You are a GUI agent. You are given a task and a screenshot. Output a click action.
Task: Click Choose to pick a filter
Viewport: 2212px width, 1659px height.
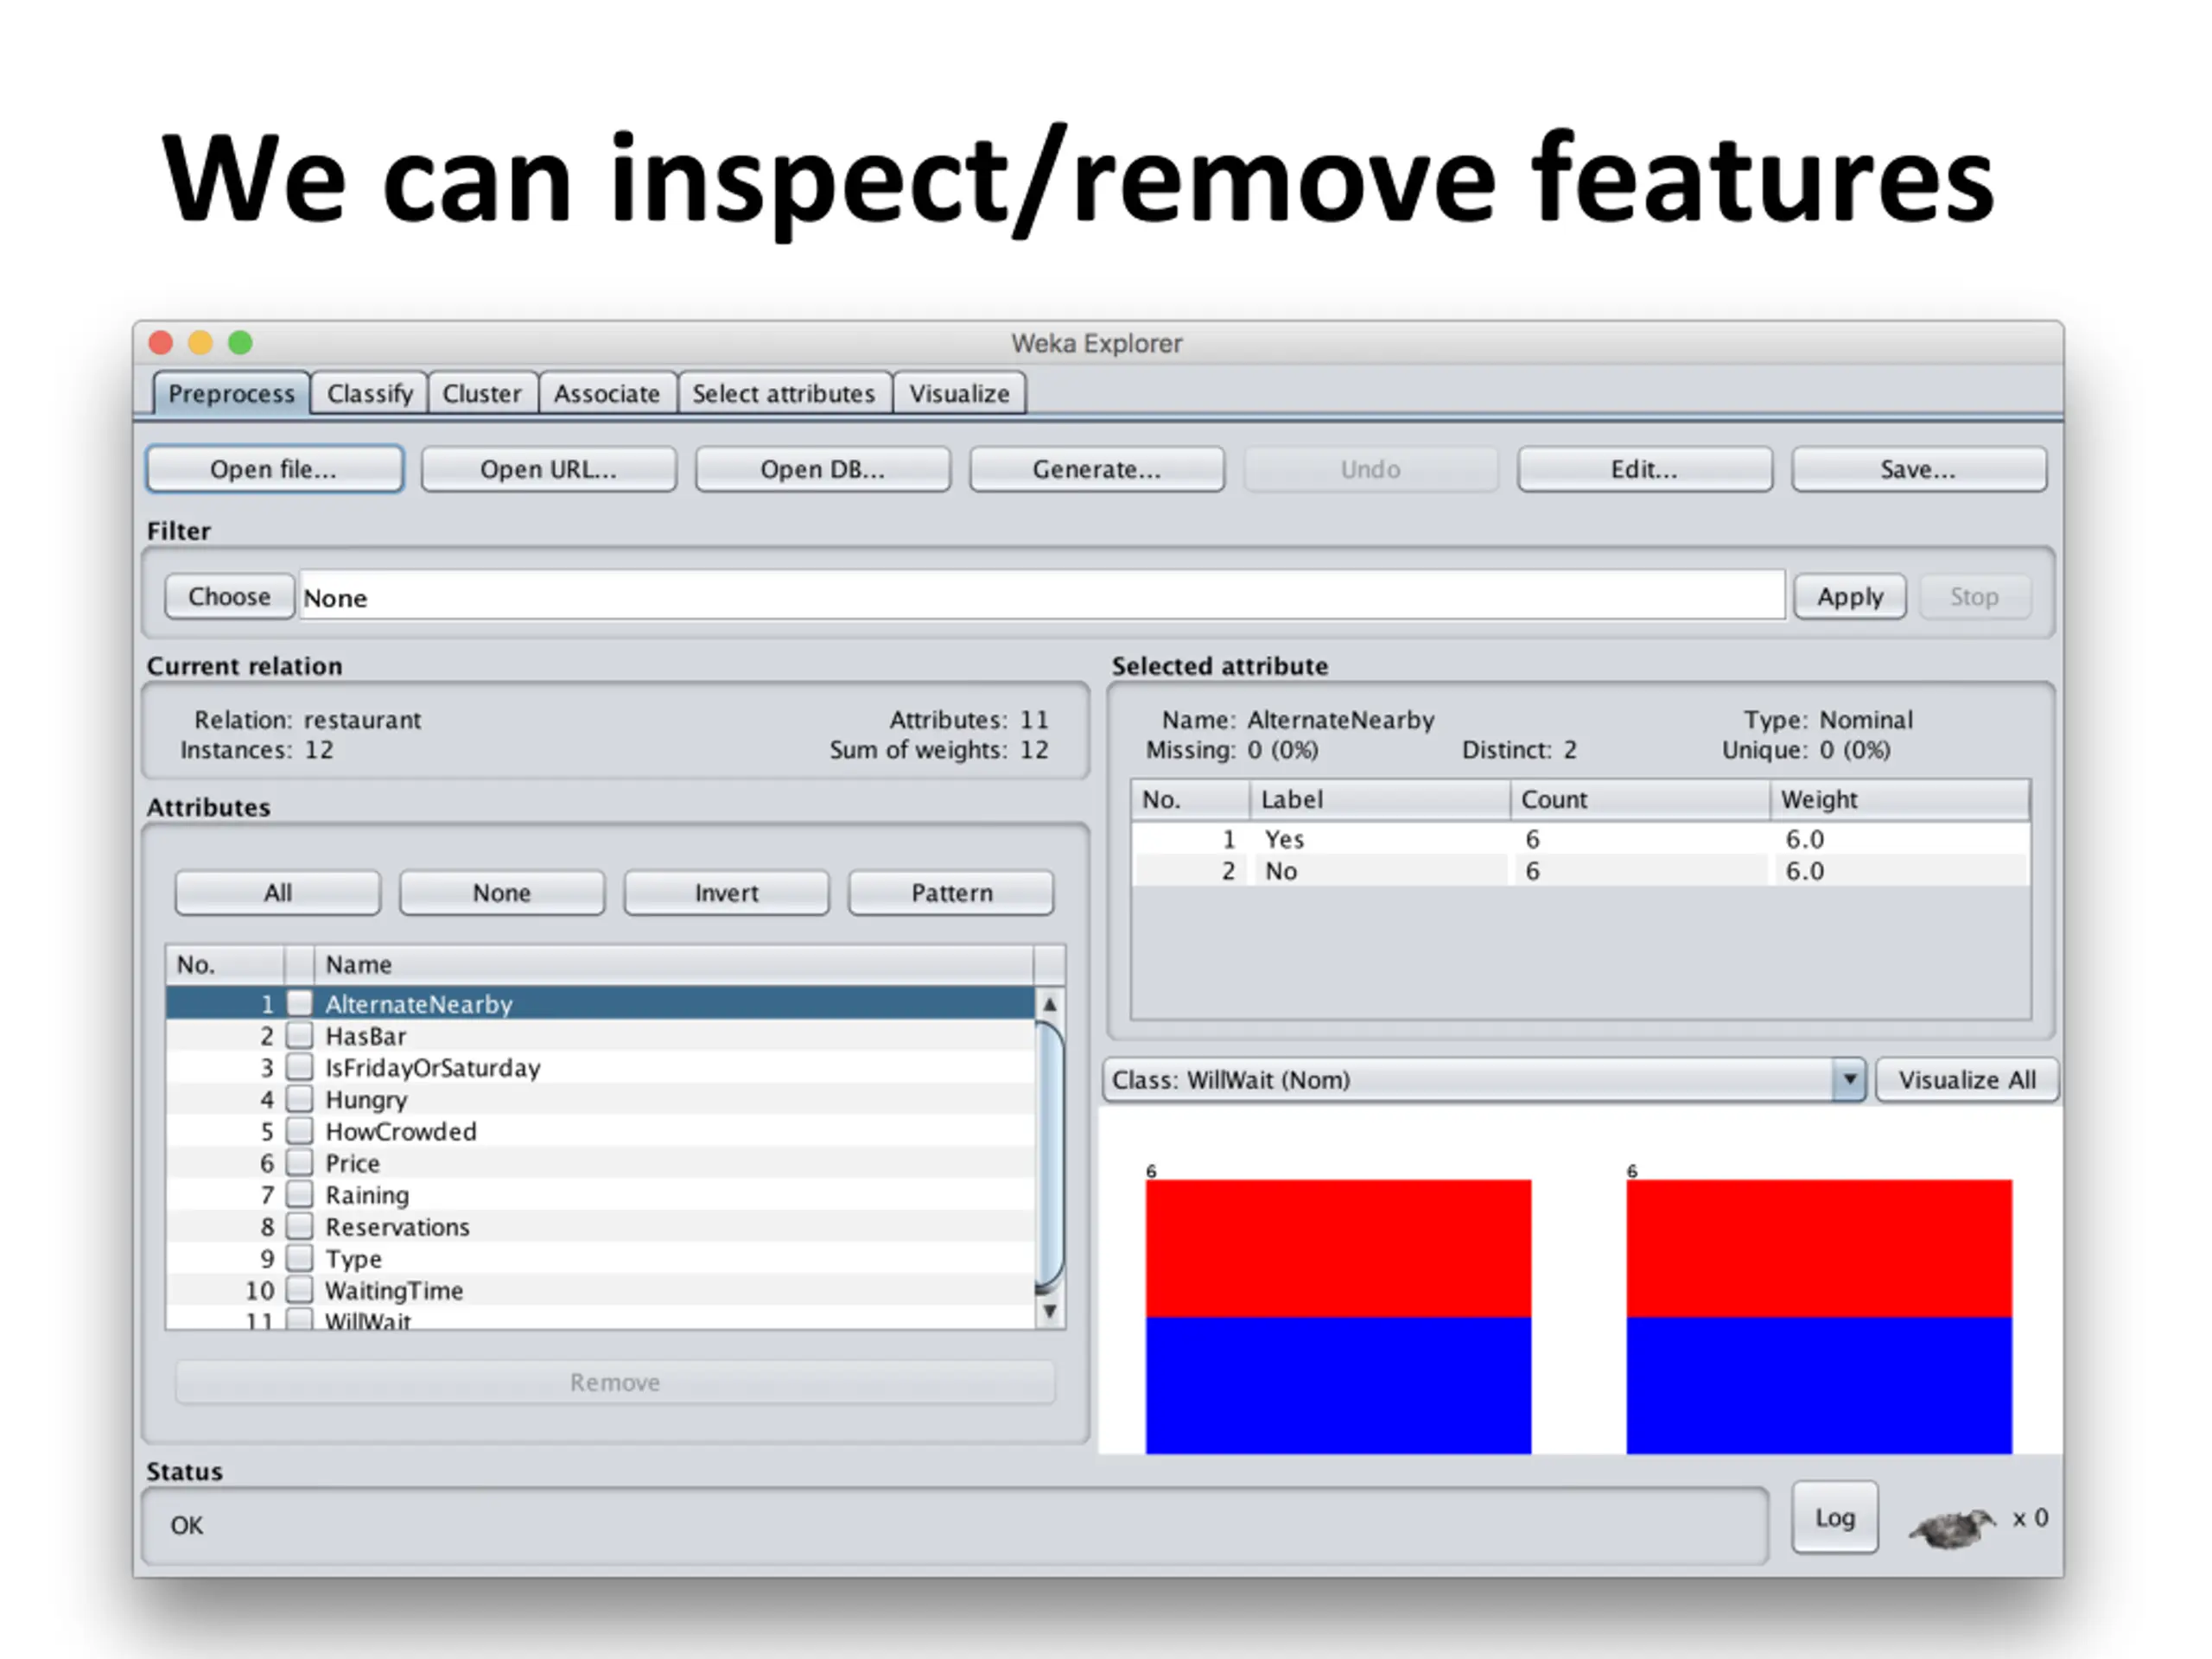point(229,597)
